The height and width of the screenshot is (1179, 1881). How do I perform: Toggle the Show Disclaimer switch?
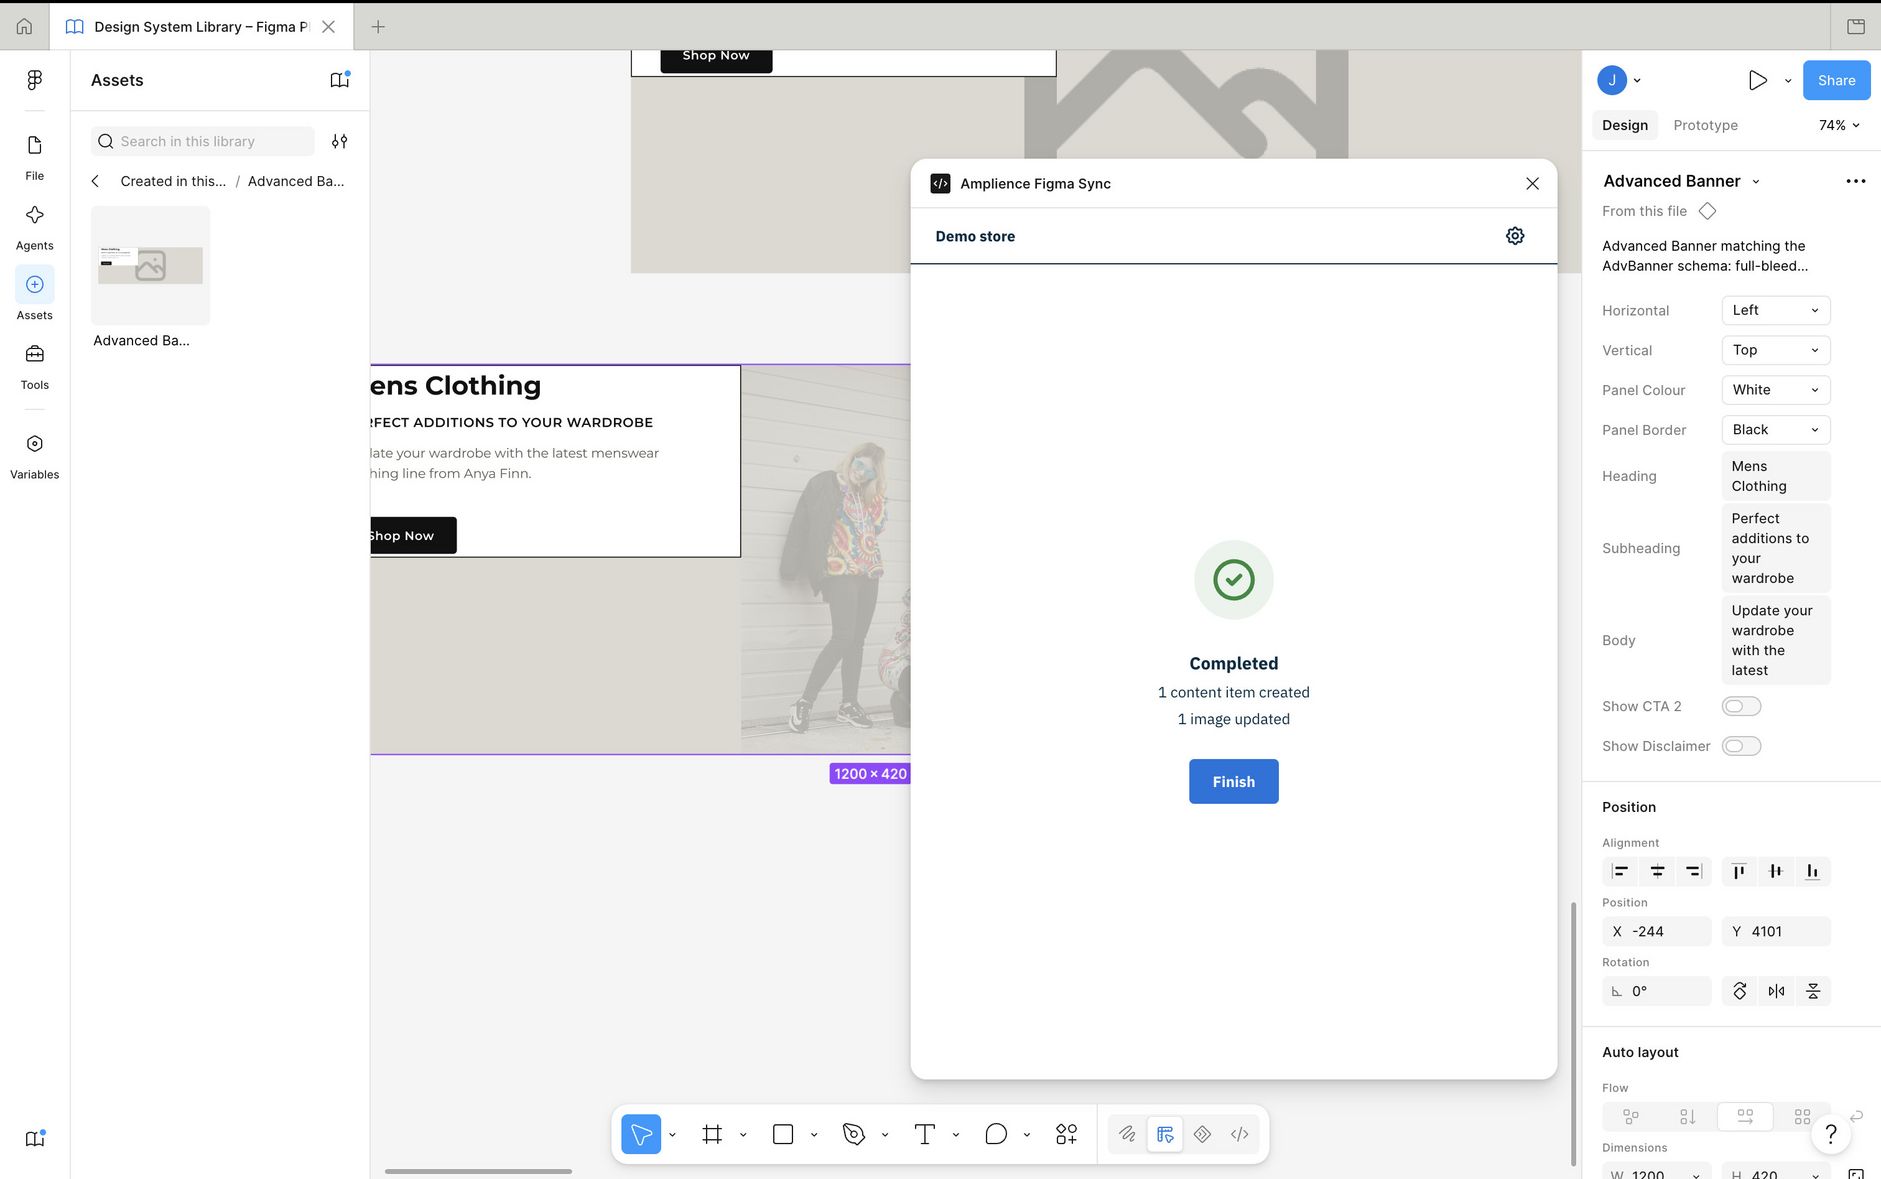point(1741,746)
